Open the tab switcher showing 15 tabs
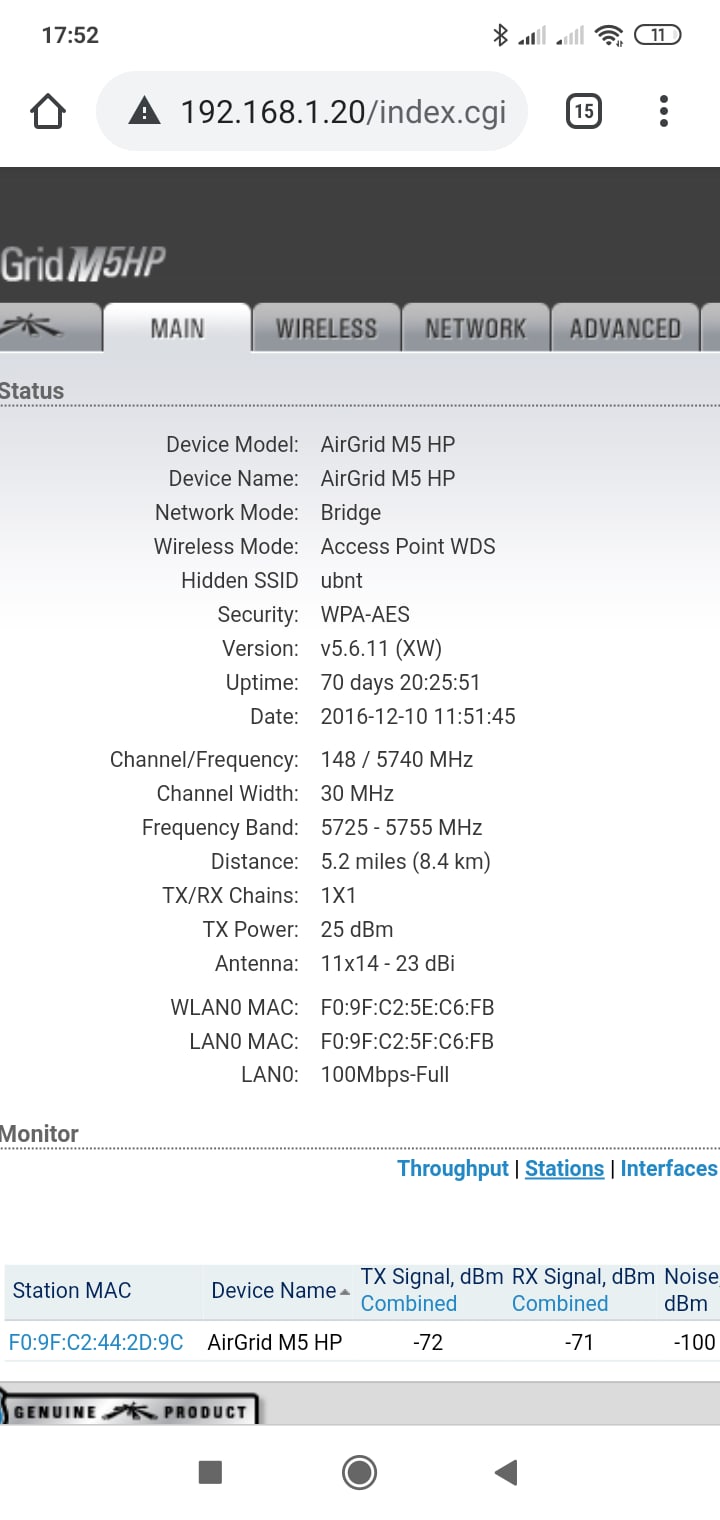 (583, 111)
